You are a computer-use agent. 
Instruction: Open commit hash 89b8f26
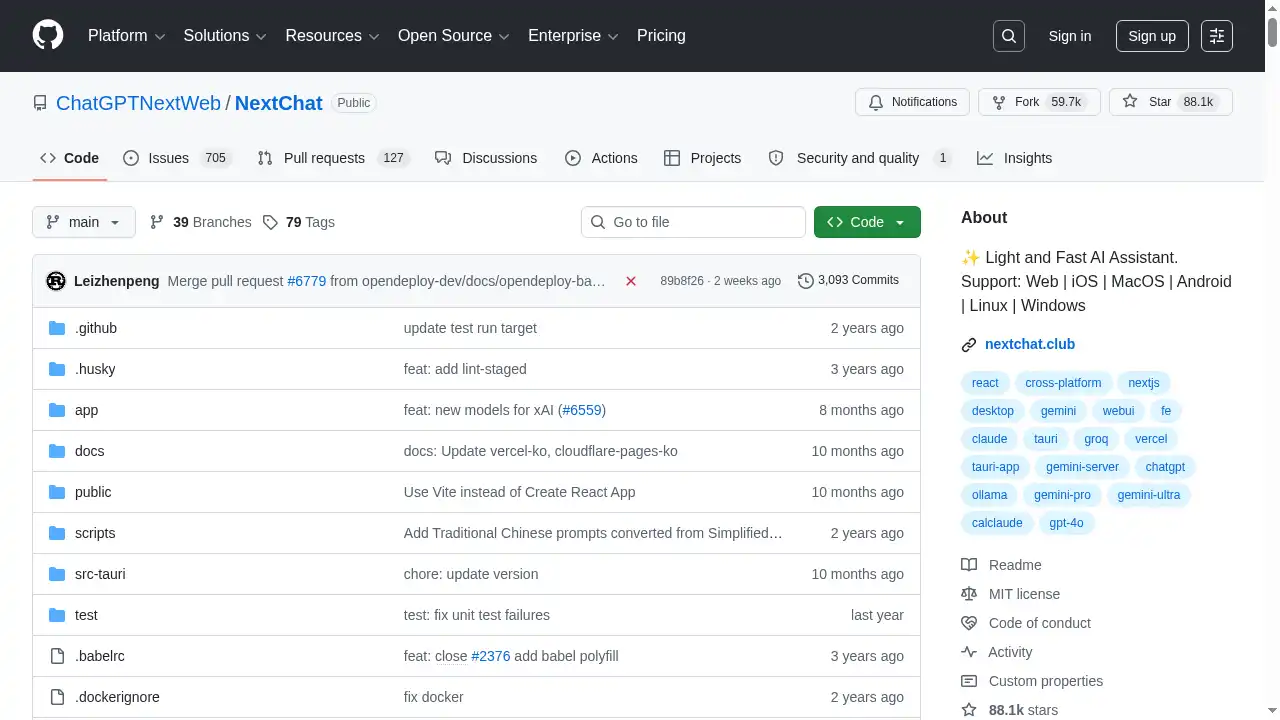(x=682, y=281)
